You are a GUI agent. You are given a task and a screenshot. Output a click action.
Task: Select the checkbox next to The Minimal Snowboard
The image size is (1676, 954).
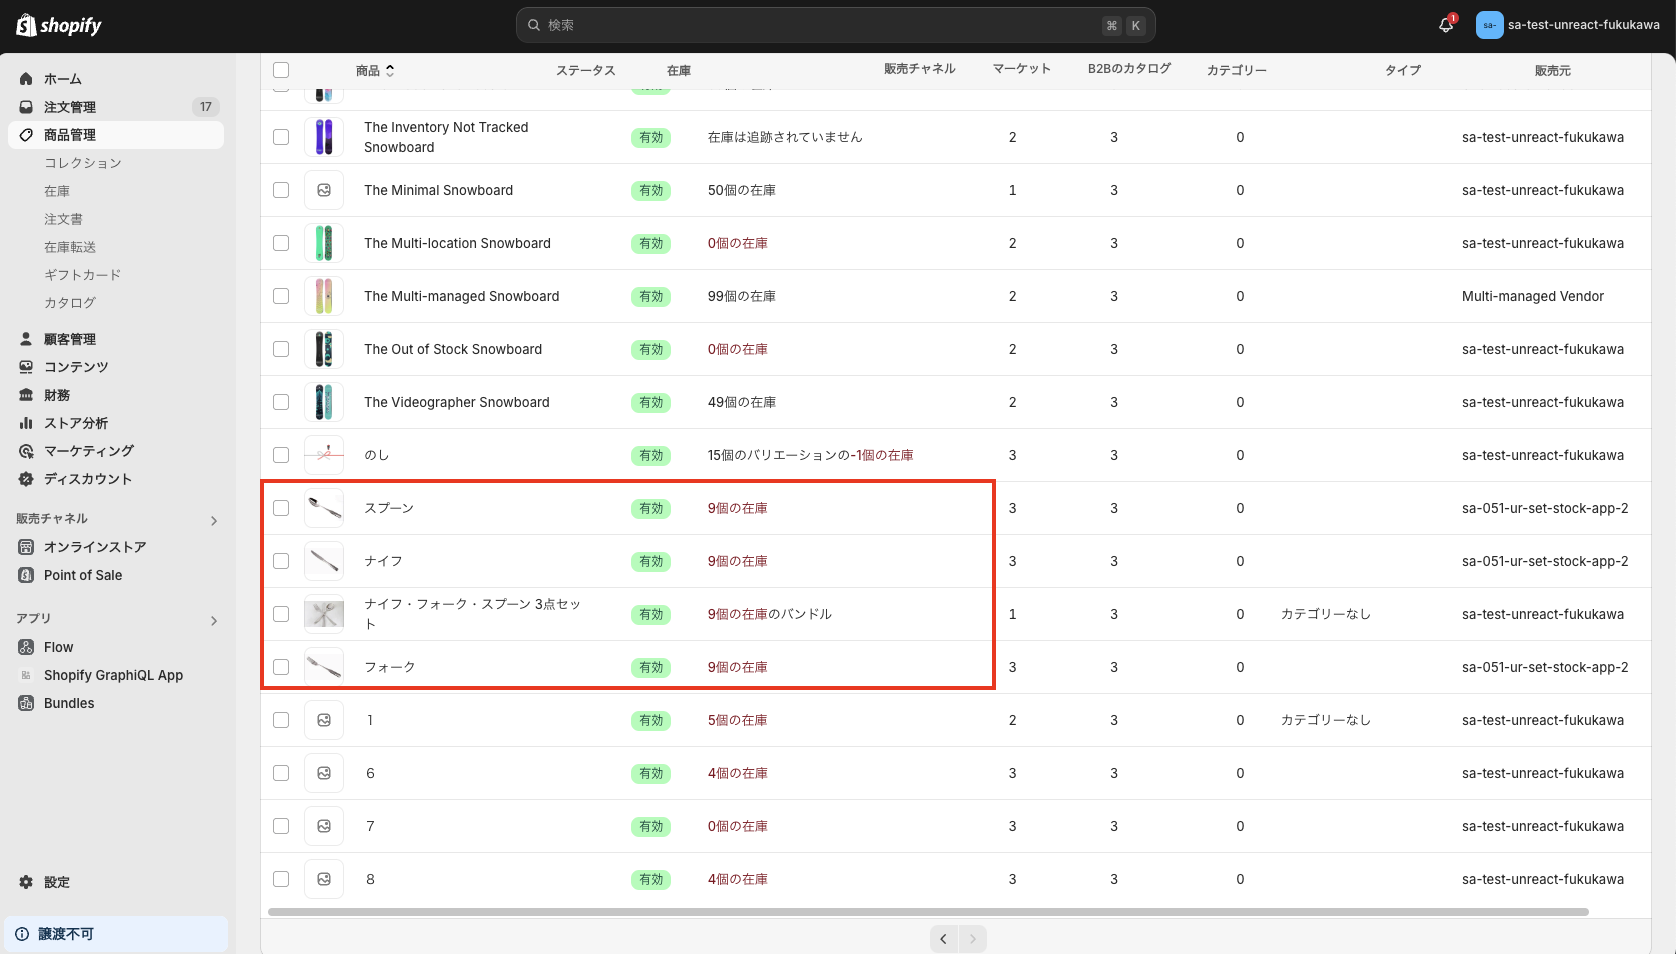tap(281, 190)
